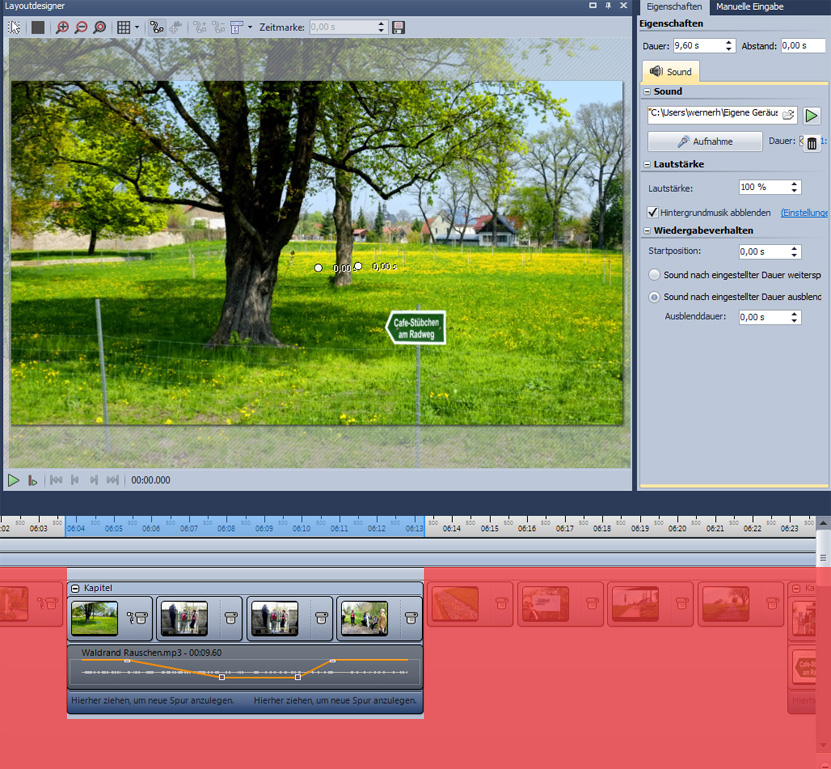Browse for sound file with folder icon
Screen dimensions: 831x769
pyautogui.click(x=788, y=115)
